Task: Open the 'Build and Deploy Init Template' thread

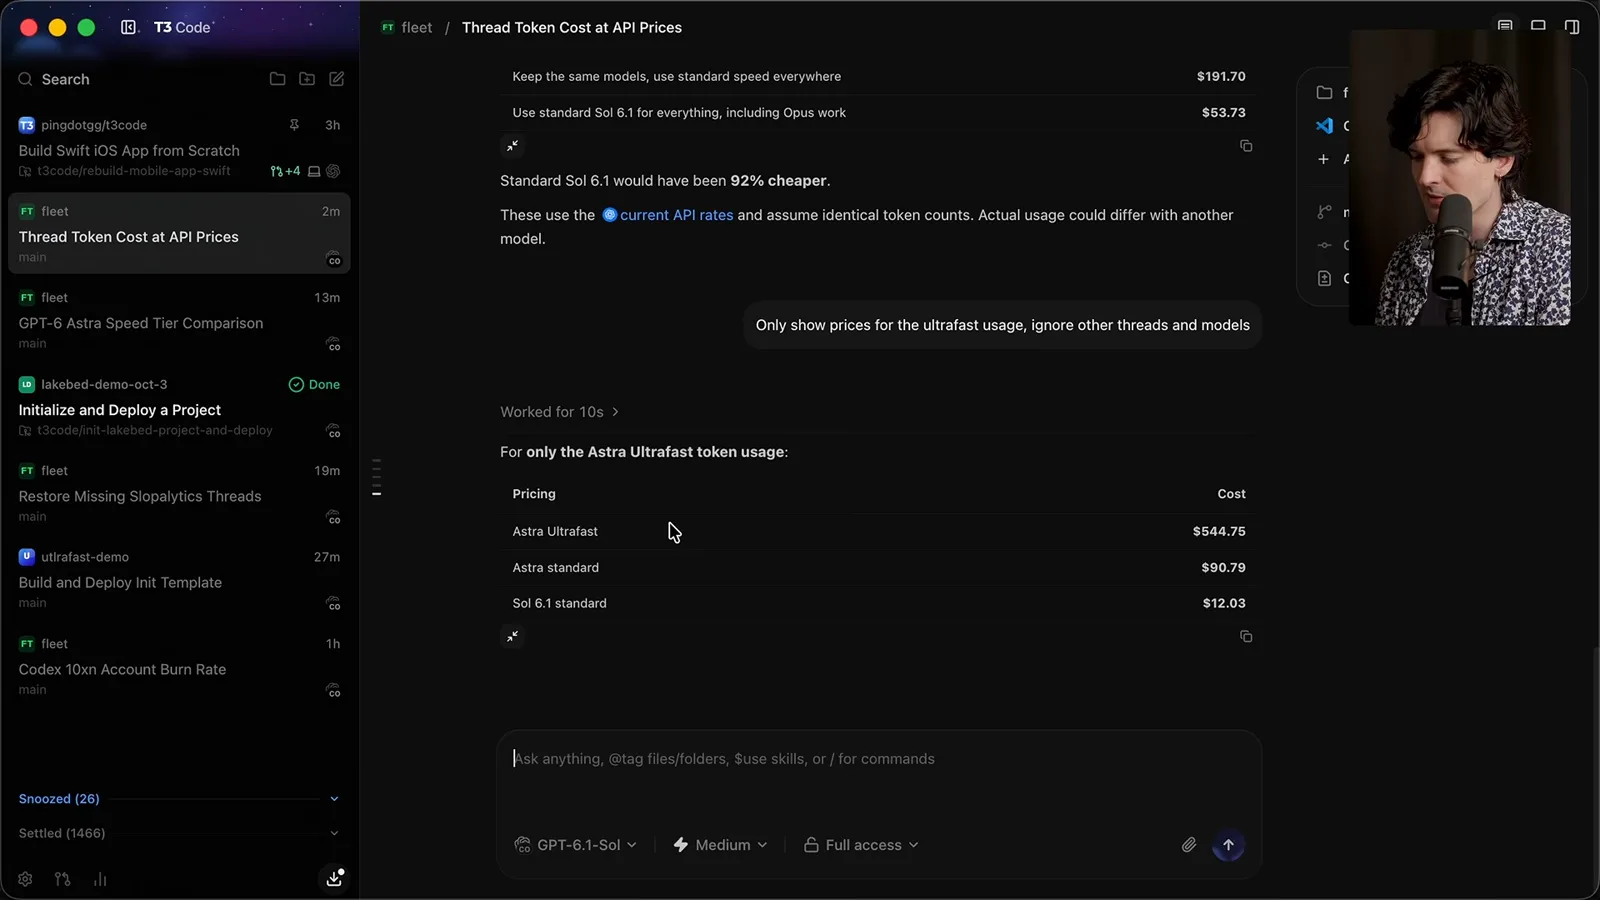Action: [179, 580]
